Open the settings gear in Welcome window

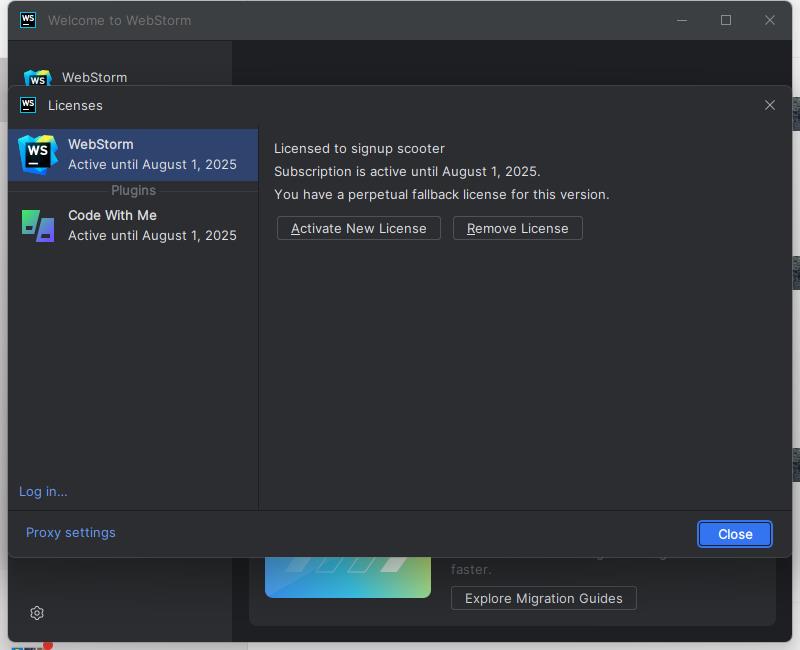[x=37, y=613]
